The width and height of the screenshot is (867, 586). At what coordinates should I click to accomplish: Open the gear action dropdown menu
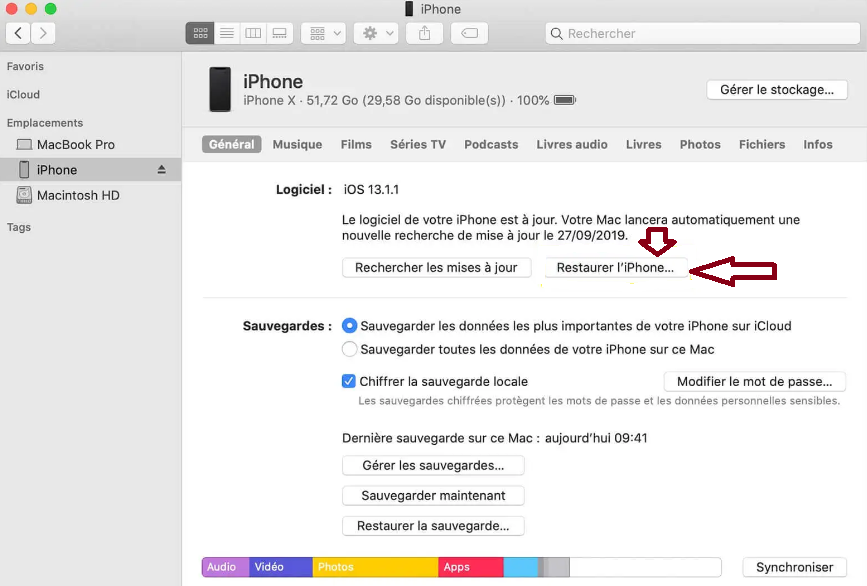[378, 33]
